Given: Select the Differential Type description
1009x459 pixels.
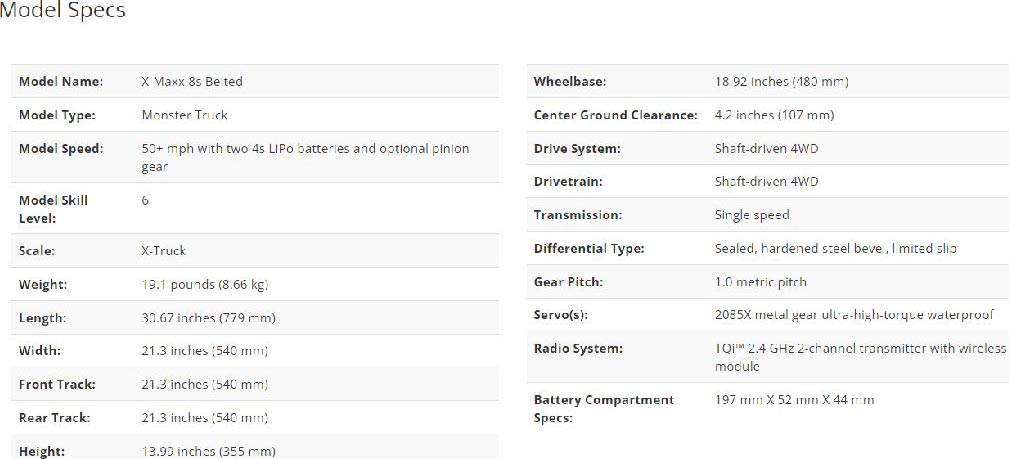Looking at the screenshot, I should click(x=836, y=248).
